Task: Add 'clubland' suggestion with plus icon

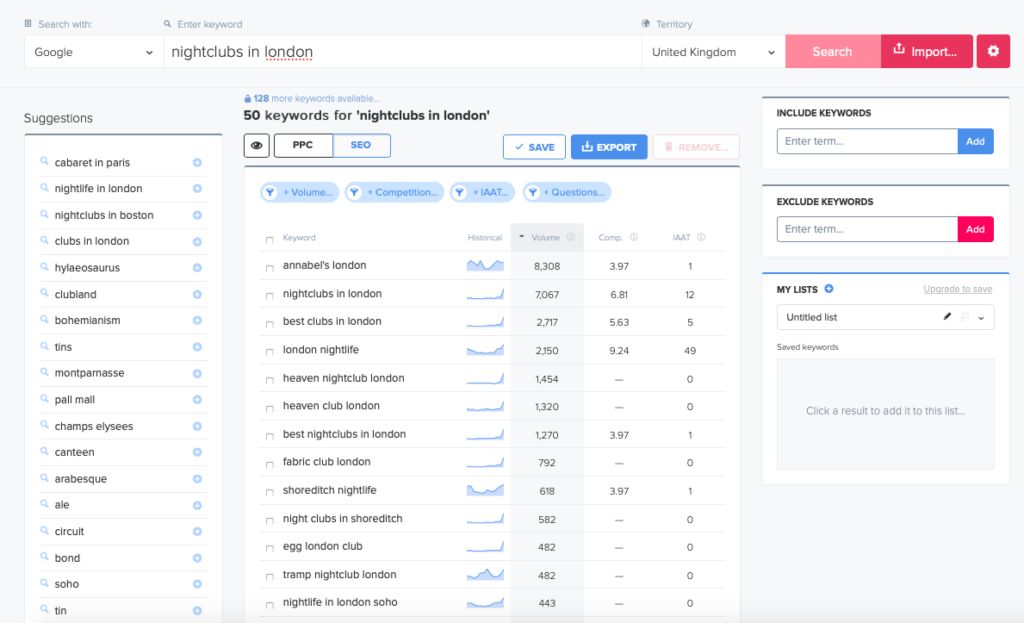Action: point(197,295)
